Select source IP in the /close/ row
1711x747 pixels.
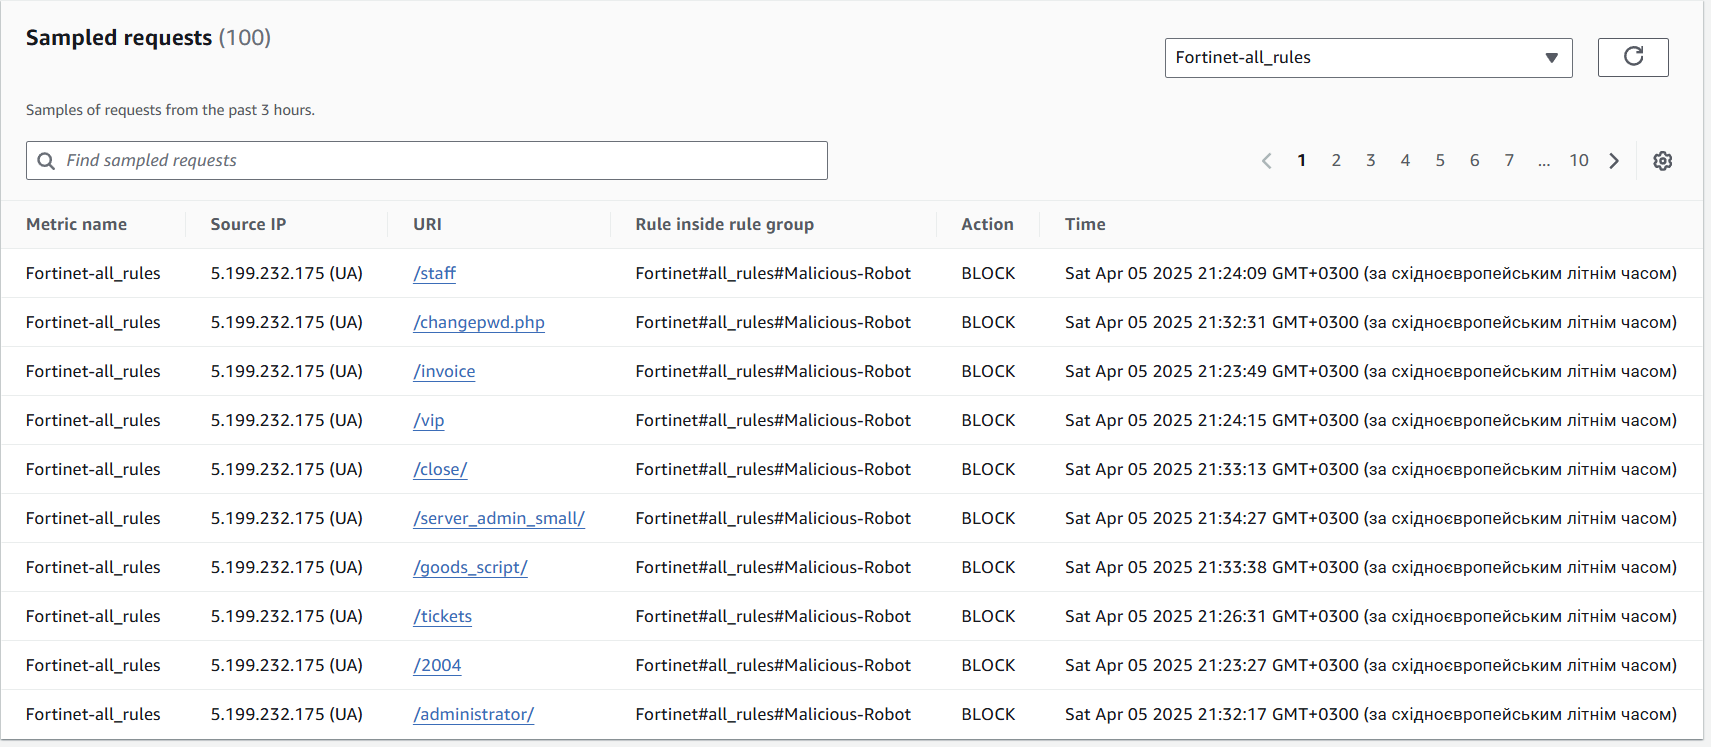tap(286, 469)
